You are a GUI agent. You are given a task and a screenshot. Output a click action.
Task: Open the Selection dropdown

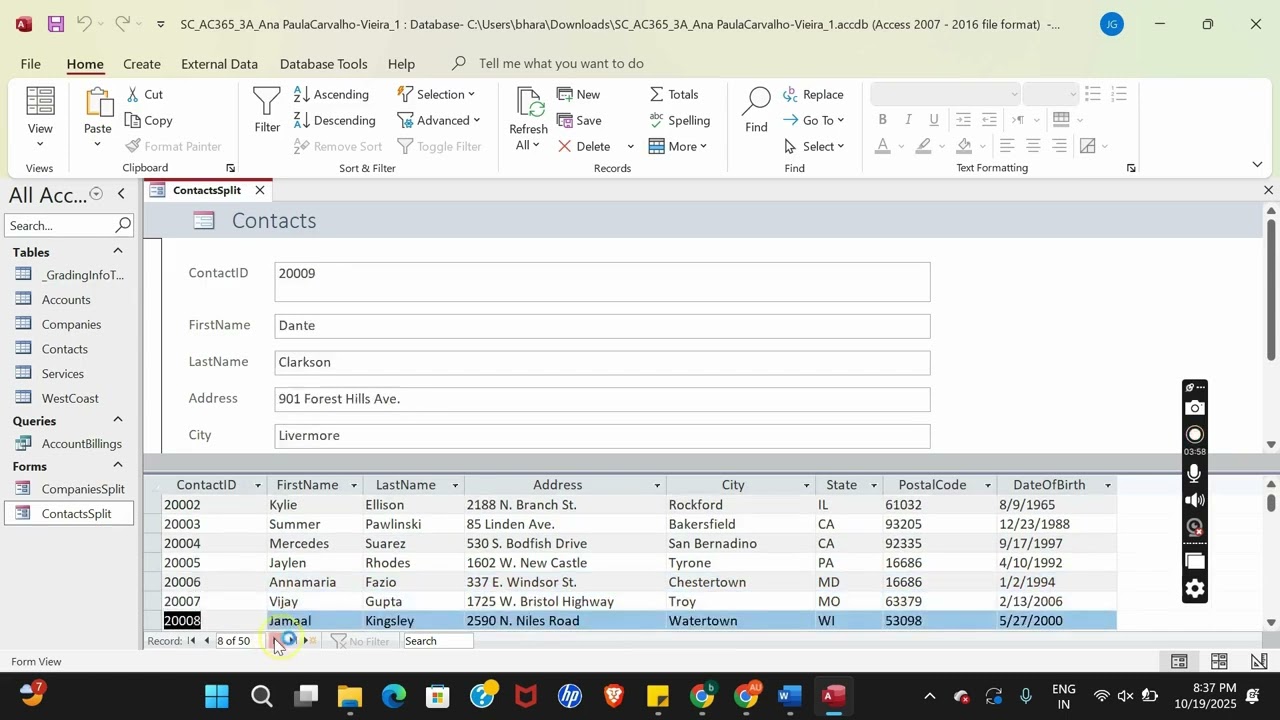[437, 94]
